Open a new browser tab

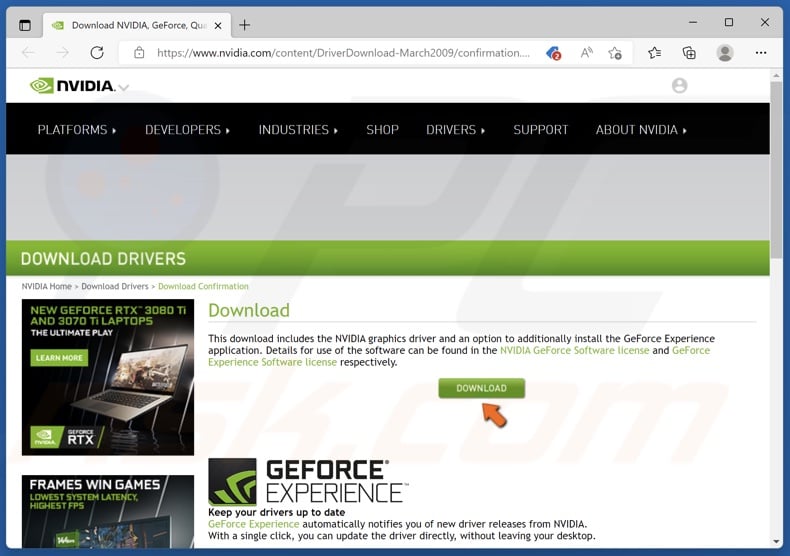[x=244, y=25]
